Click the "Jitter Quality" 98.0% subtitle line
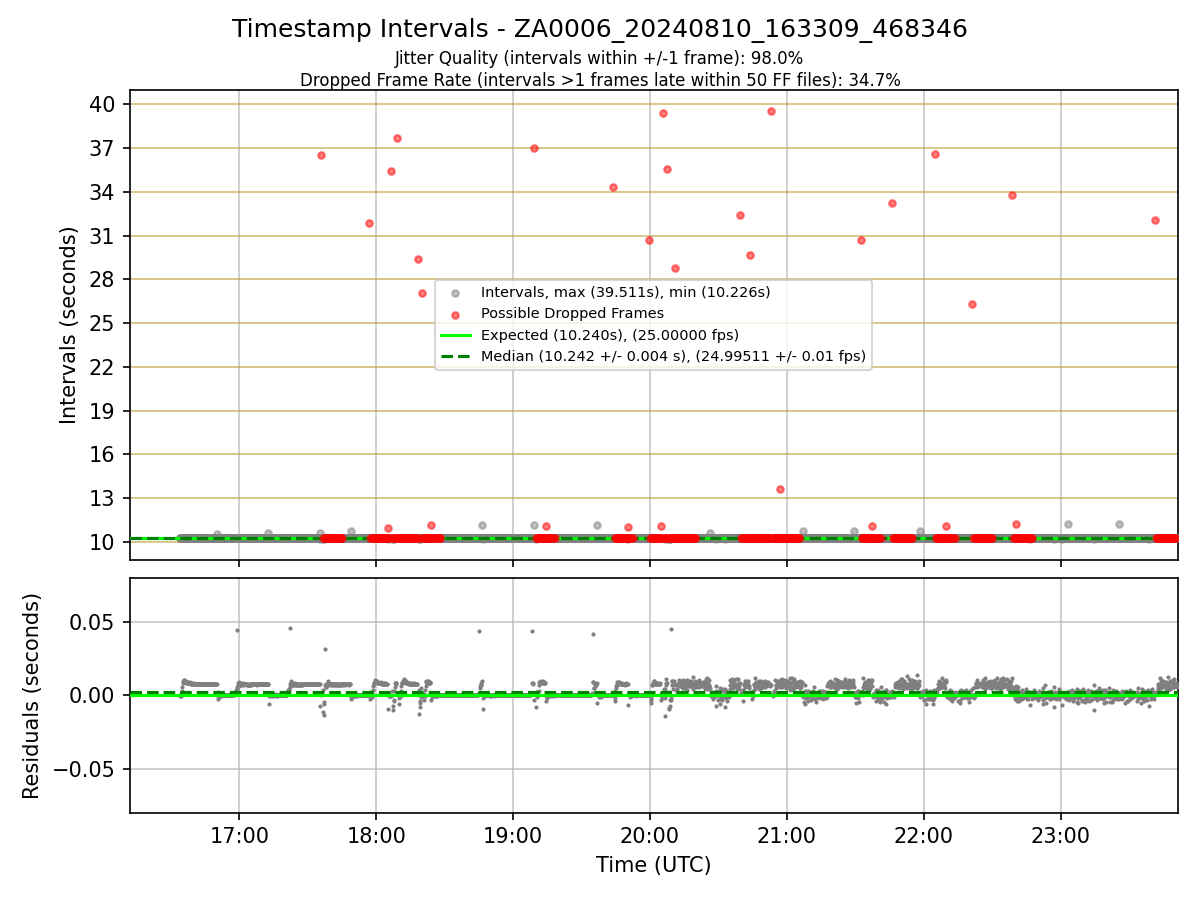Viewport: 1200px width, 900px height. [599, 58]
